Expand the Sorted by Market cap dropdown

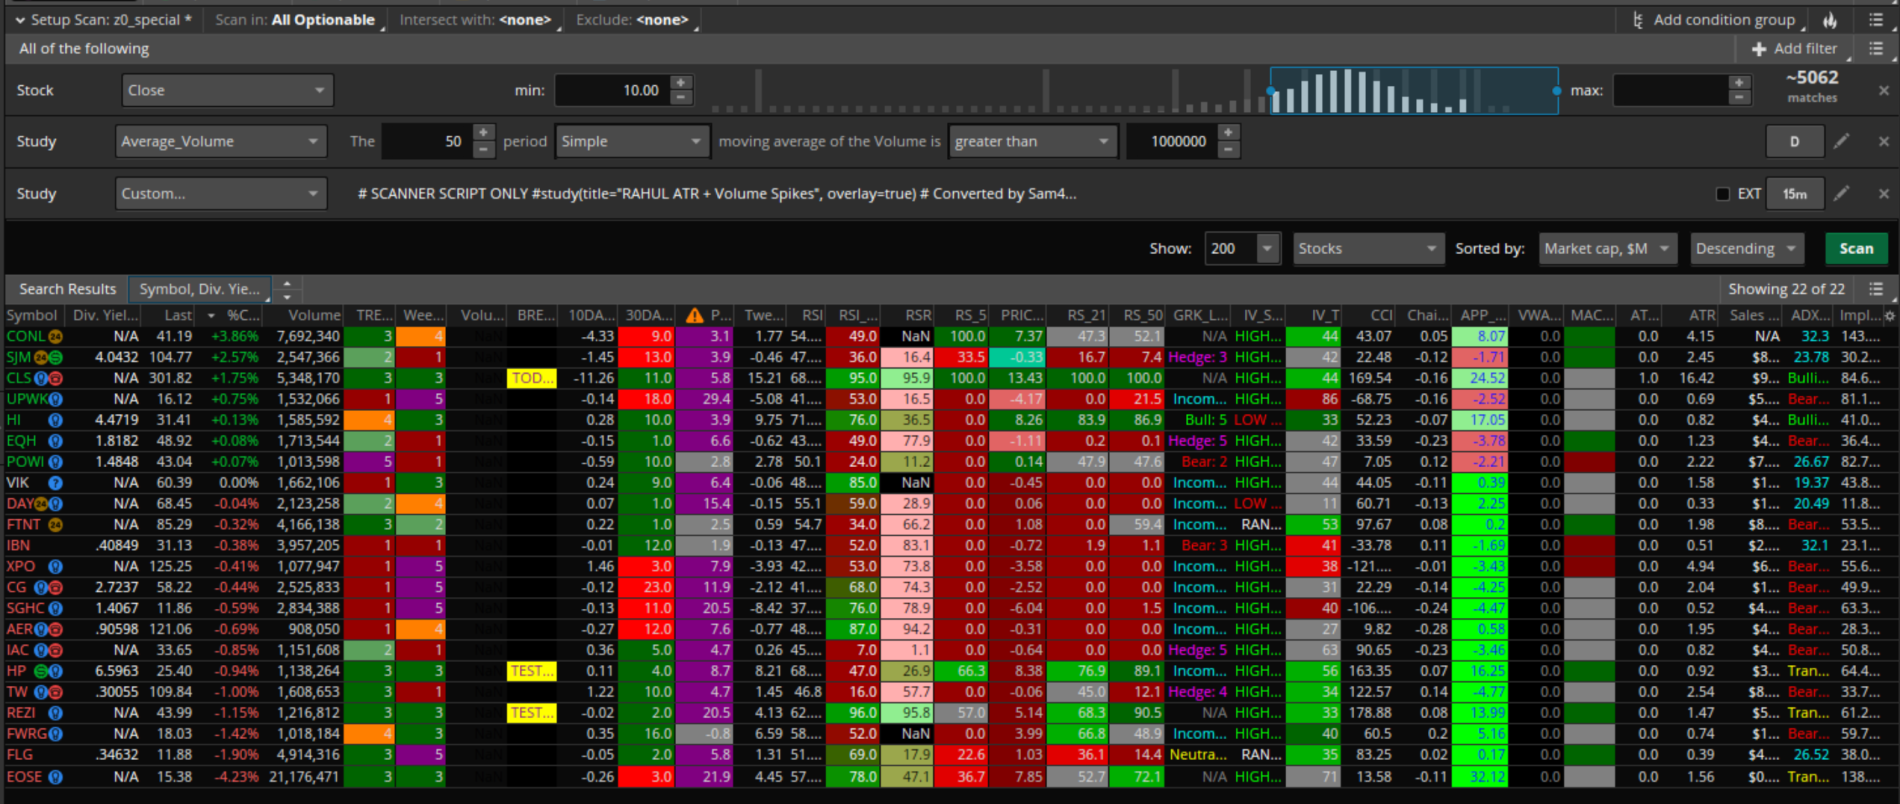pyautogui.click(x=1606, y=249)
